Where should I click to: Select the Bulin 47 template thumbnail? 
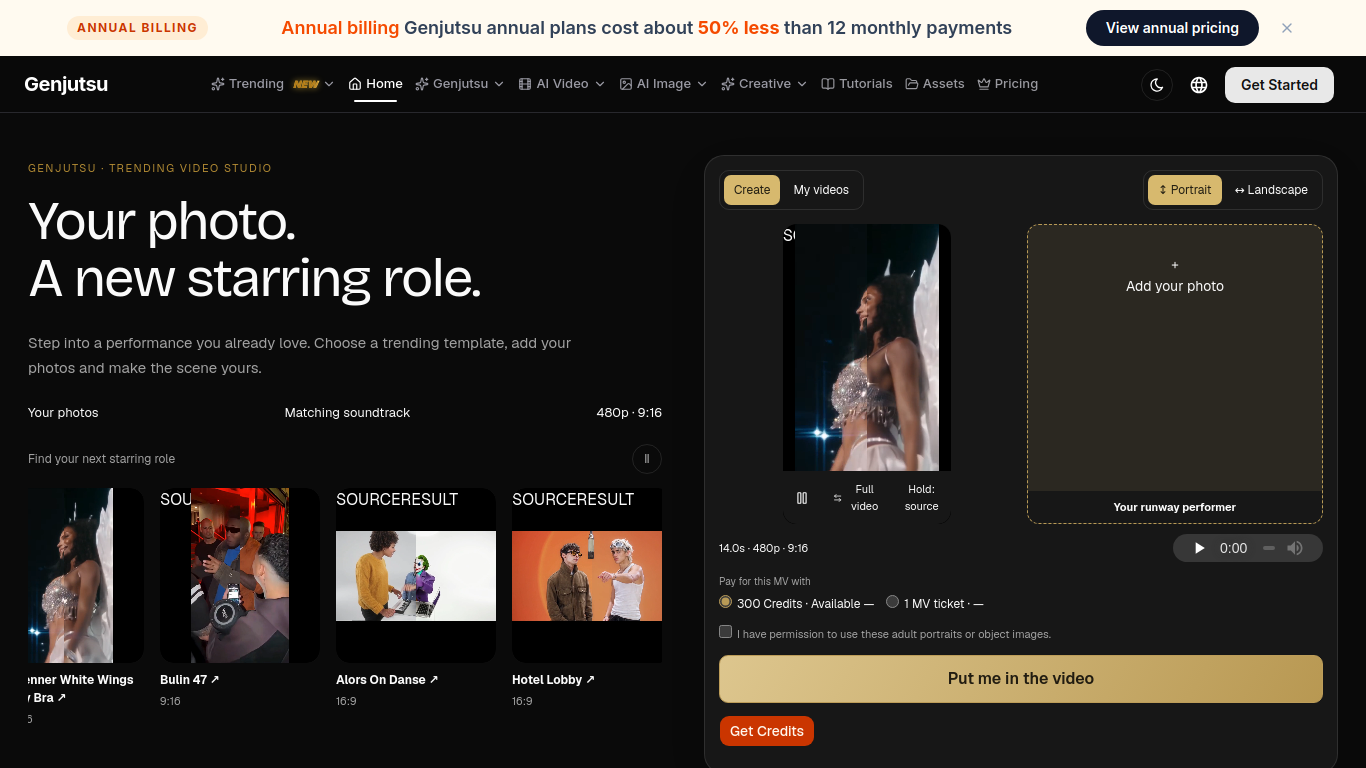click(x=240, y=575)
